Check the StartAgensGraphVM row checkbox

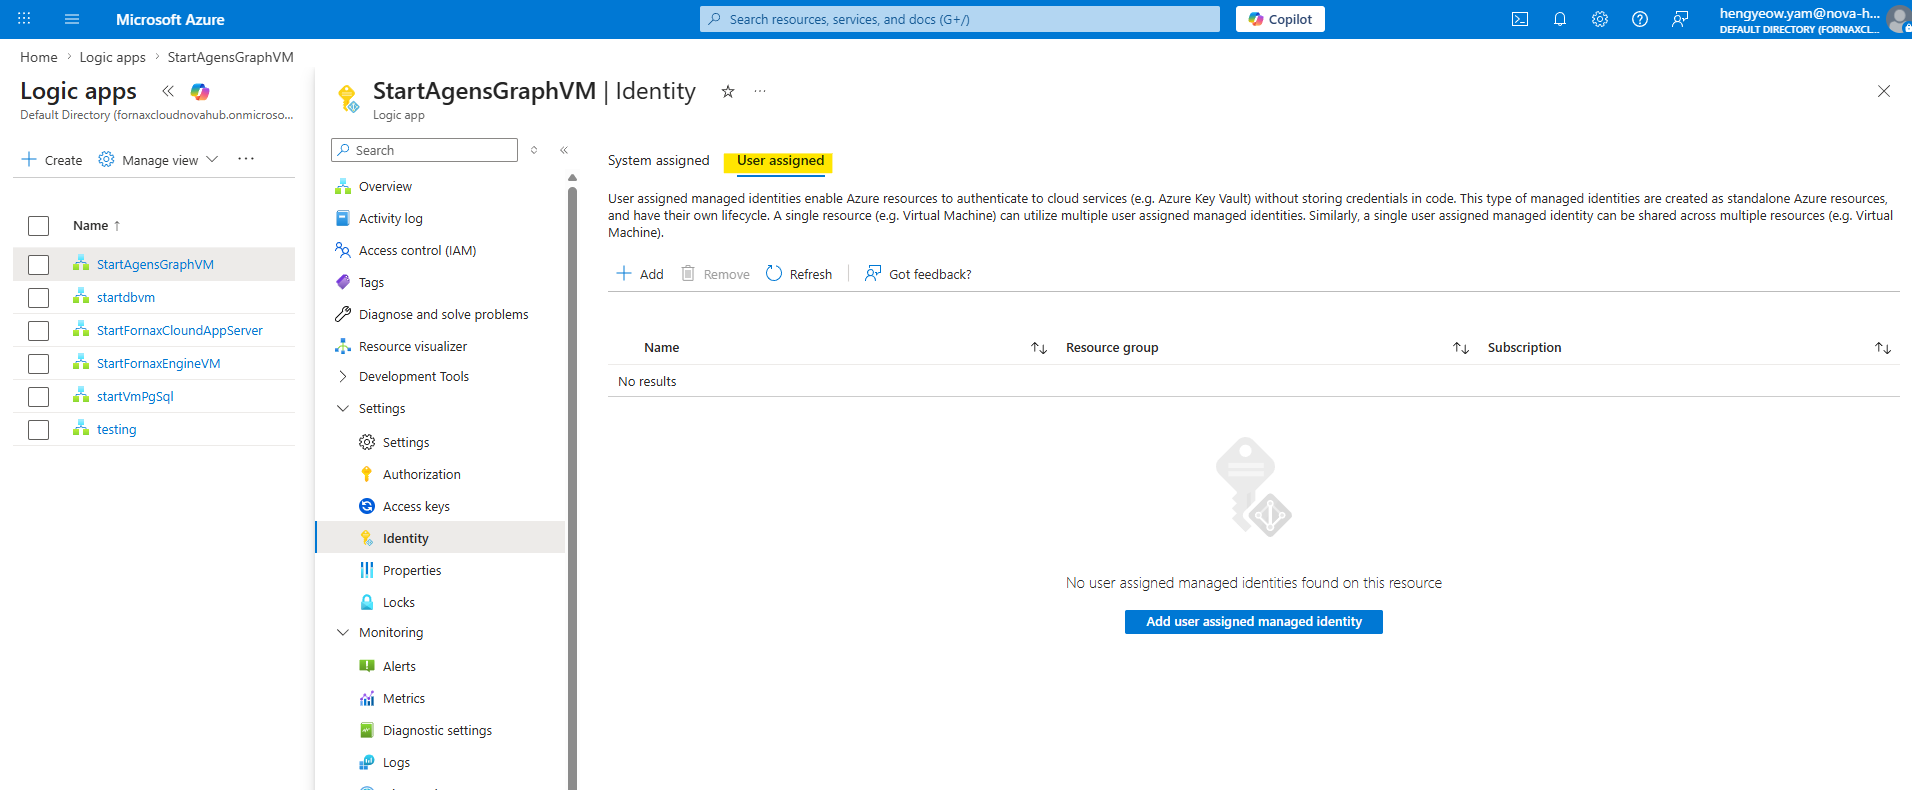point(38,265)
